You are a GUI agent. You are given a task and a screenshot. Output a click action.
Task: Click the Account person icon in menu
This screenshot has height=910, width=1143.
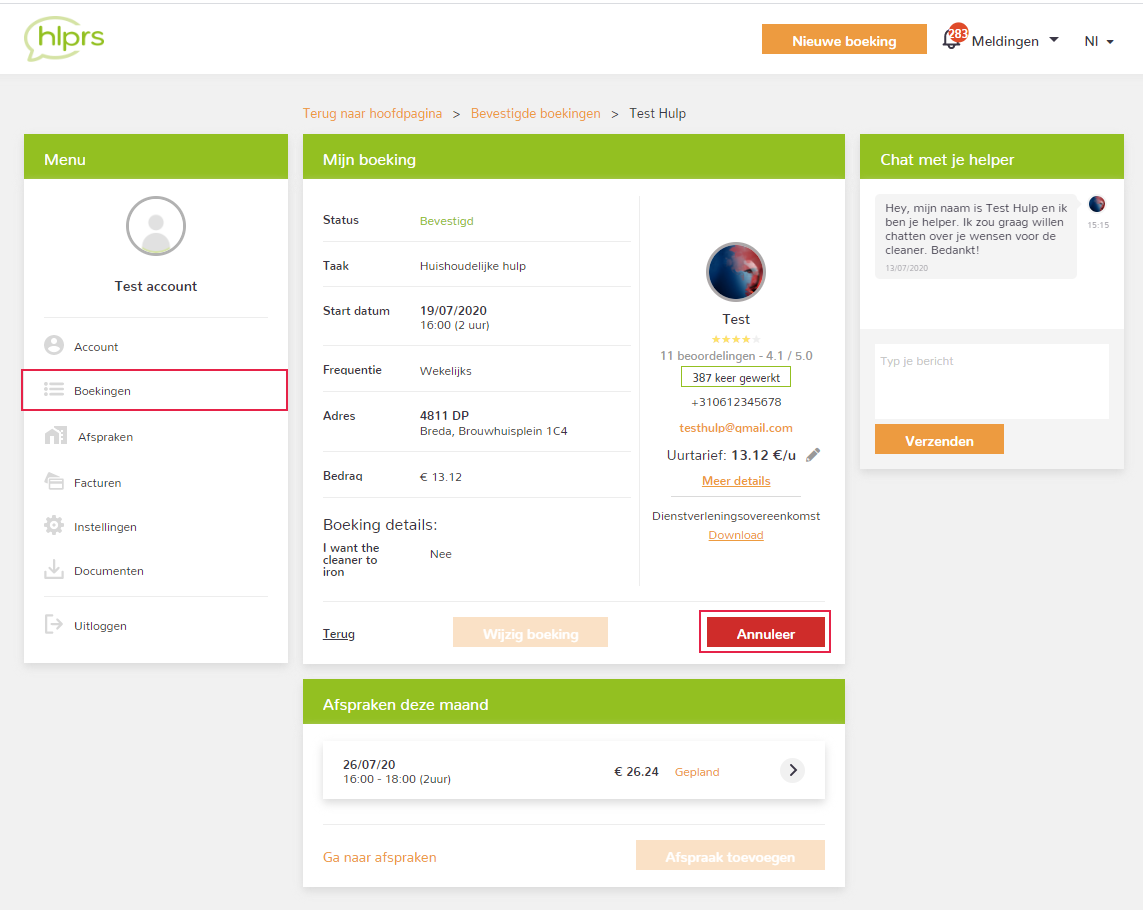pyautogui.click(x=54, y=346)
